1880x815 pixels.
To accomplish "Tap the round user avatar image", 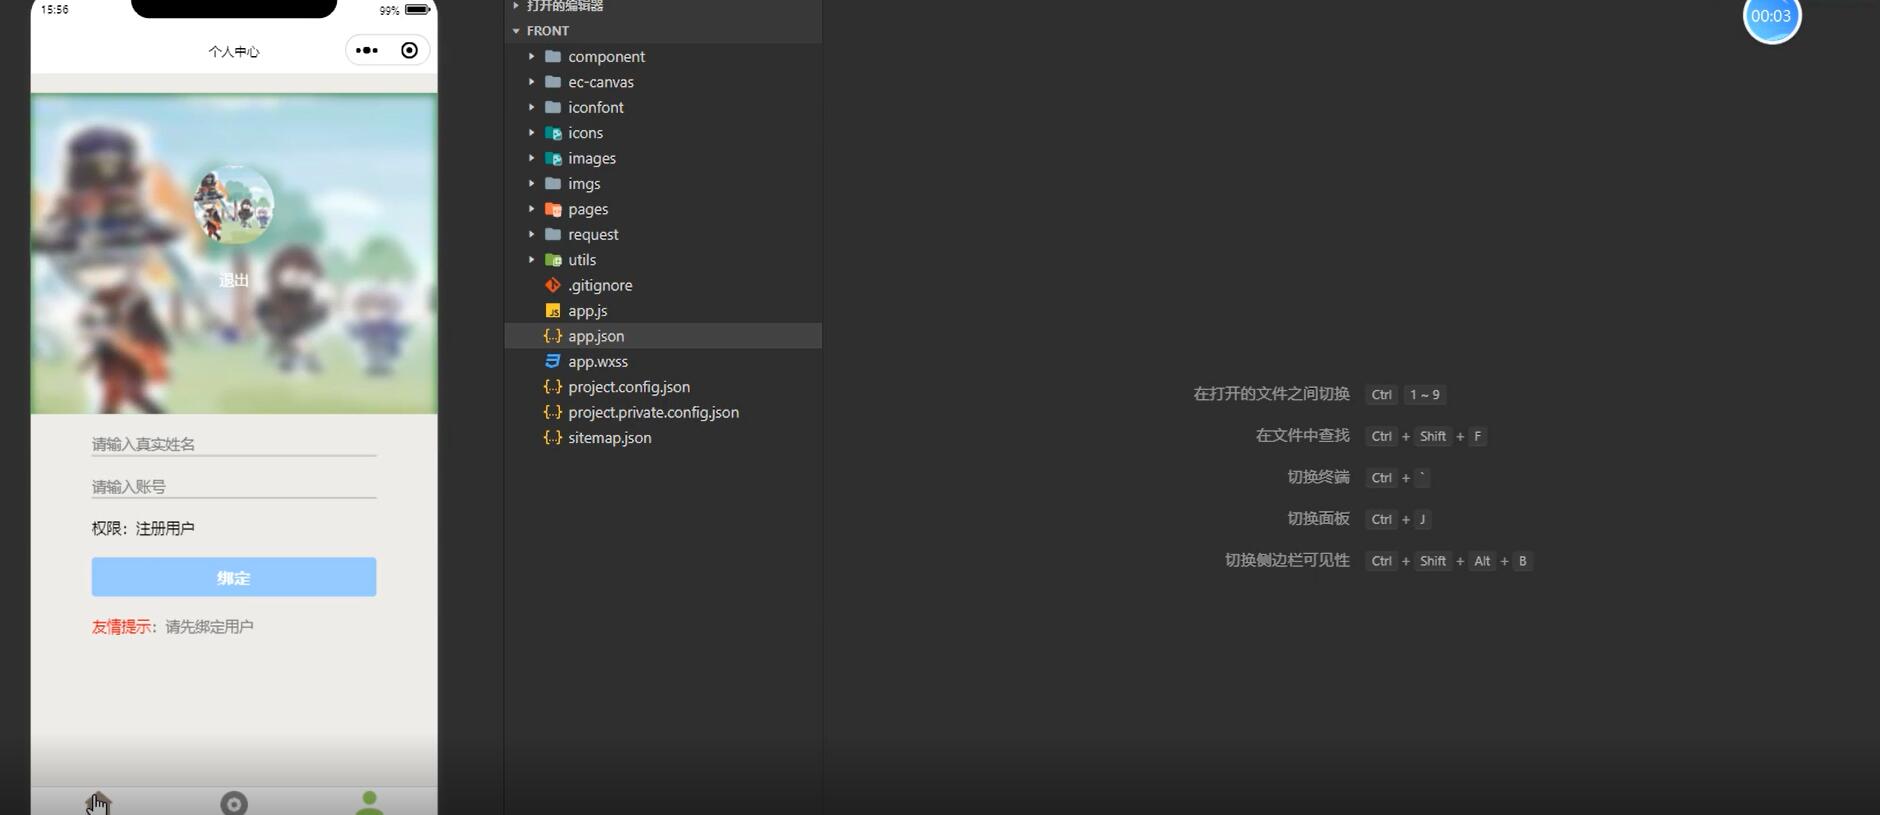I will [234, 205].
